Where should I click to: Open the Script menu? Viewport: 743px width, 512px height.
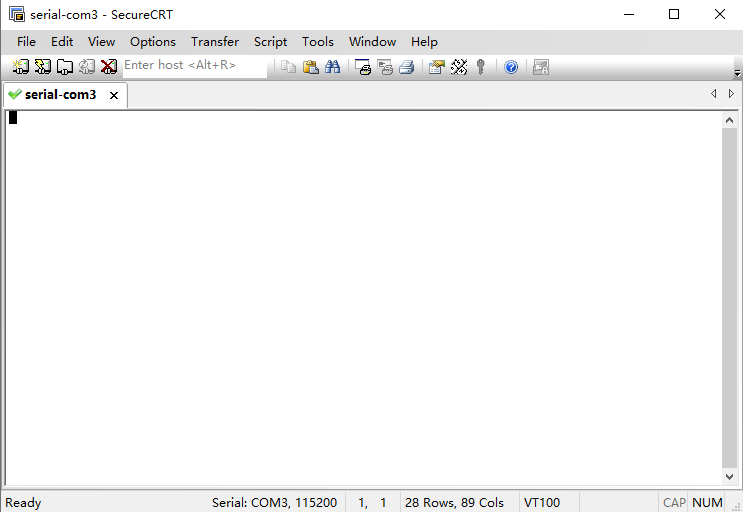270,41
